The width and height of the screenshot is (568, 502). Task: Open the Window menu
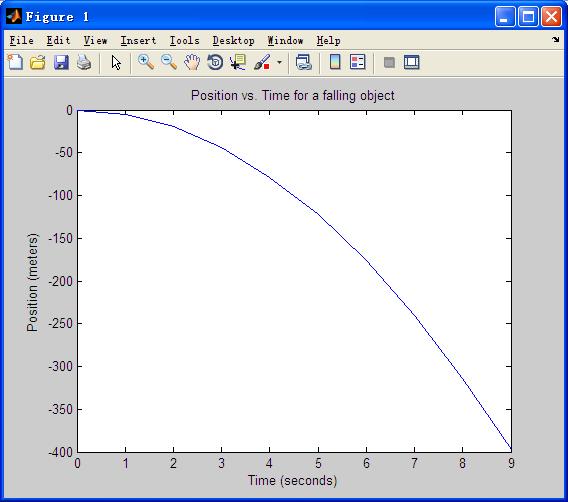tap(285, 40)
